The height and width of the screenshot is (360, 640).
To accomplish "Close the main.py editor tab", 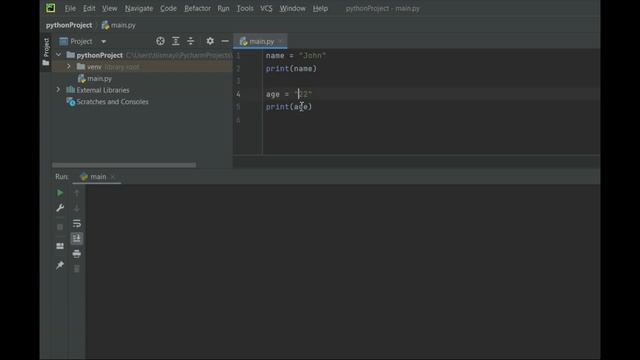I will 280,42.
